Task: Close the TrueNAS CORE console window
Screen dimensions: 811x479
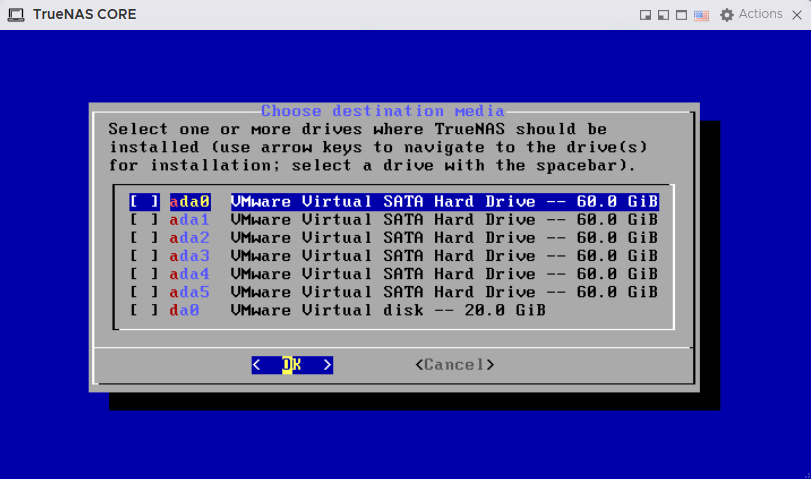Action: (x=797, y=15)
